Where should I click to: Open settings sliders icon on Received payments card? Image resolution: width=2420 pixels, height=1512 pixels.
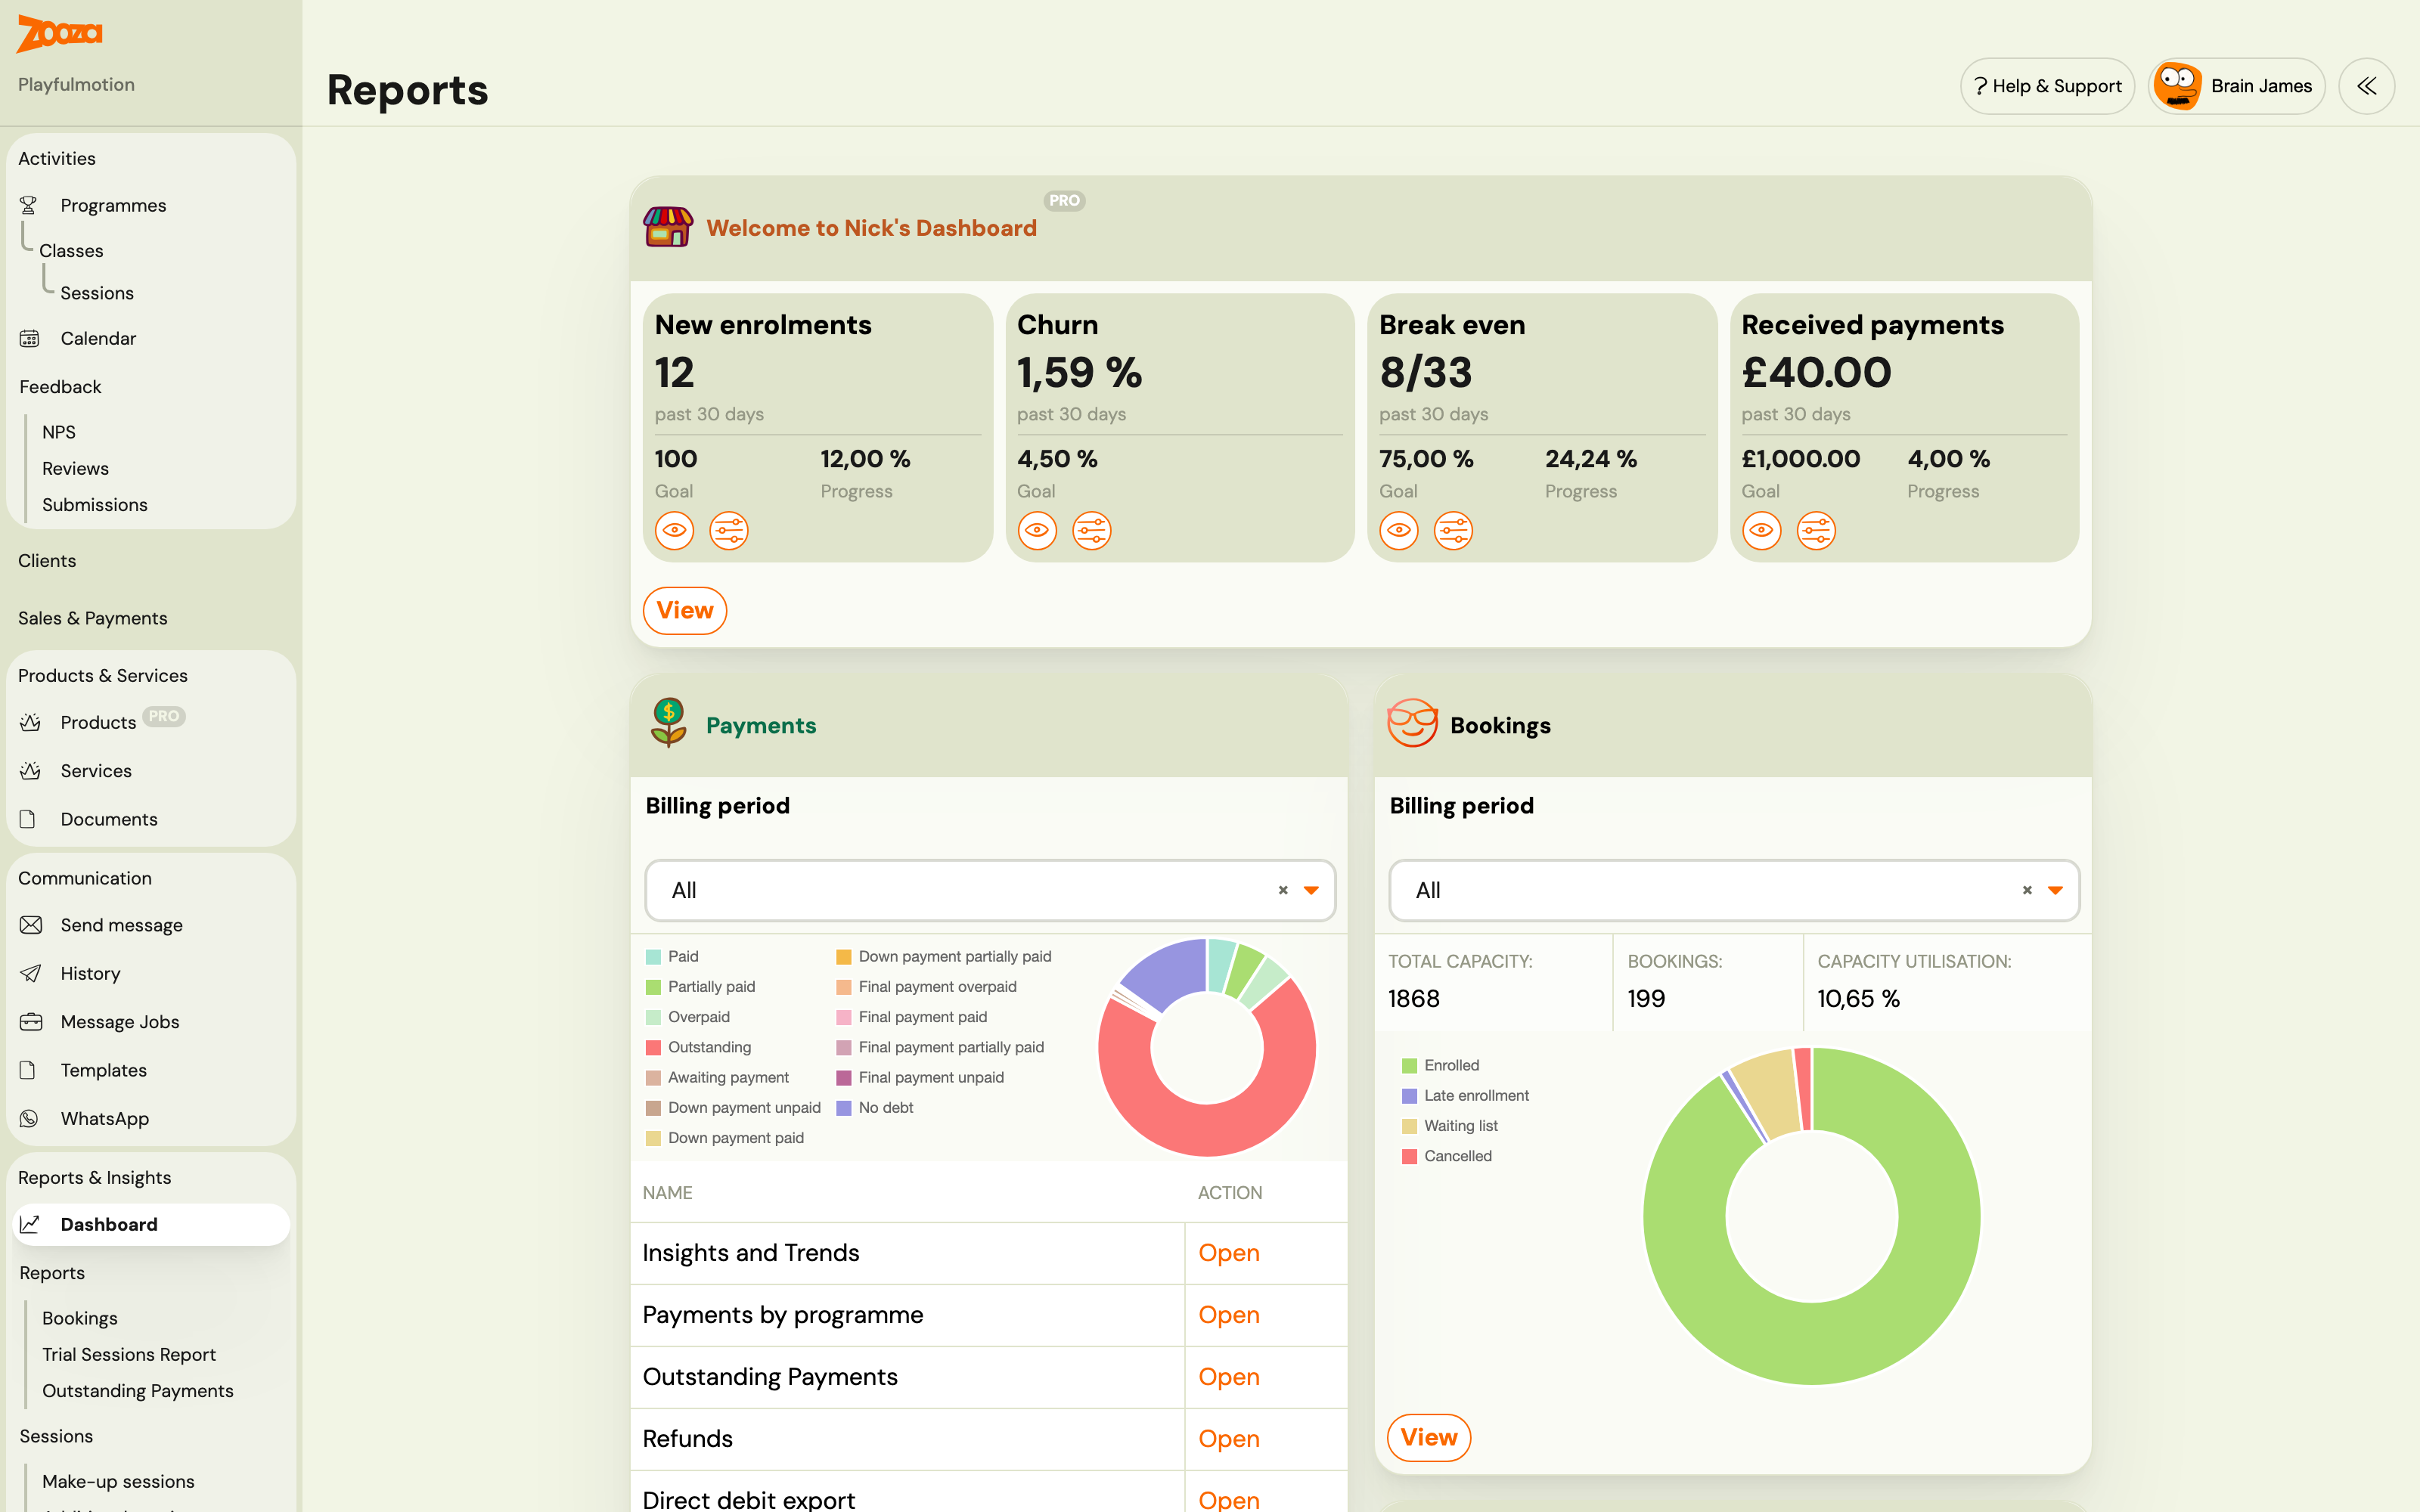click(1816, 530)
